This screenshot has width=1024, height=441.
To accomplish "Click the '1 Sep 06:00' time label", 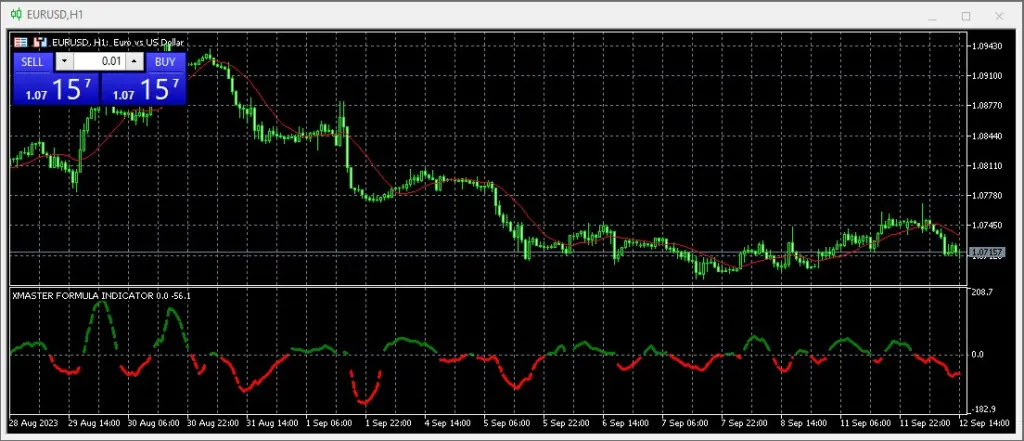I will click(329, 423).
